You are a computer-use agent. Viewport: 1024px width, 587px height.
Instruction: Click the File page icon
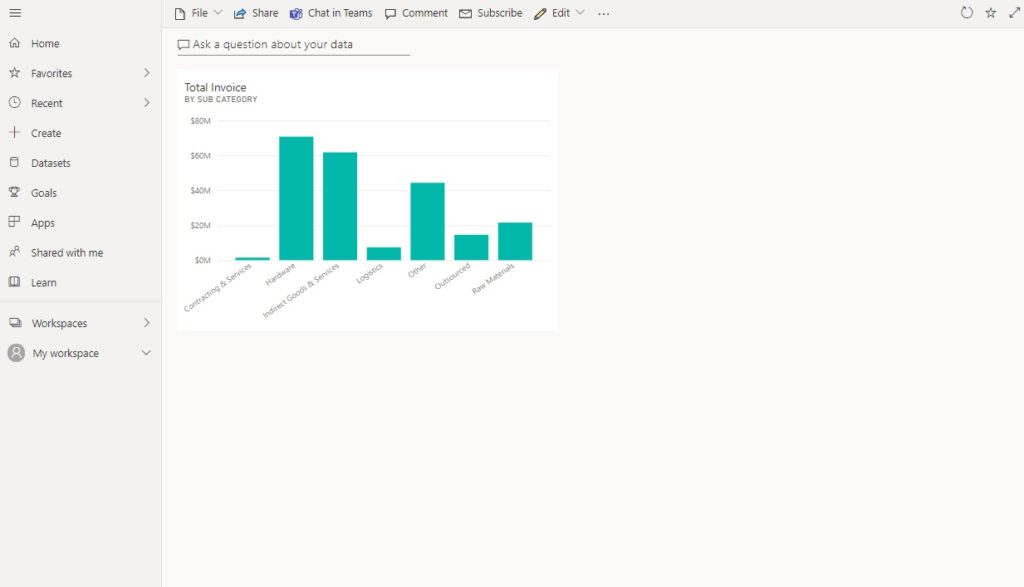coord(180,14)
